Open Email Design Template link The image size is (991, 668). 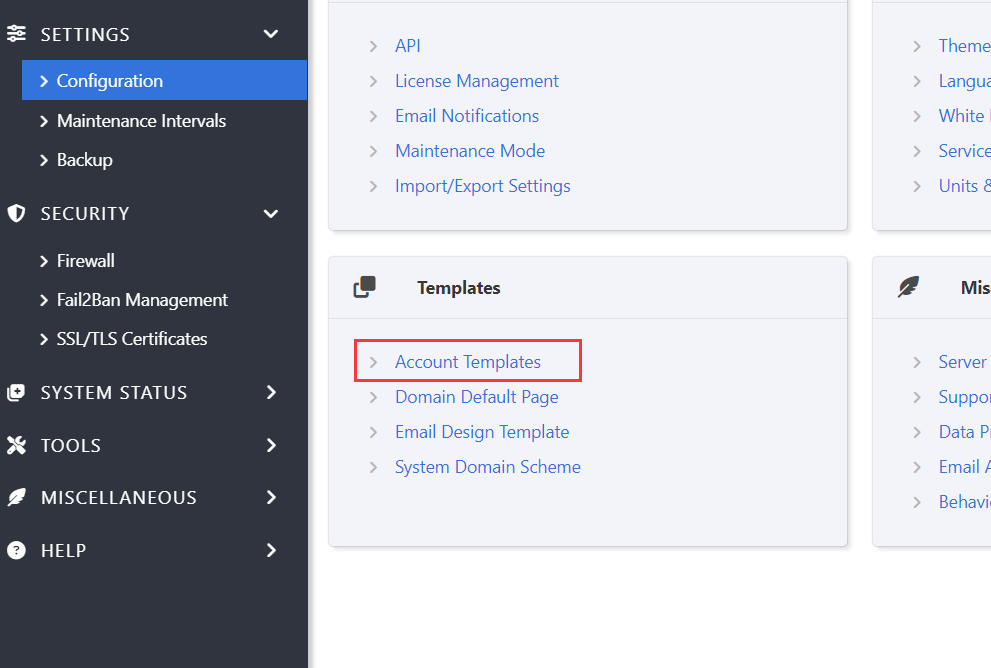pyautogui.click(x=481, y=432)
